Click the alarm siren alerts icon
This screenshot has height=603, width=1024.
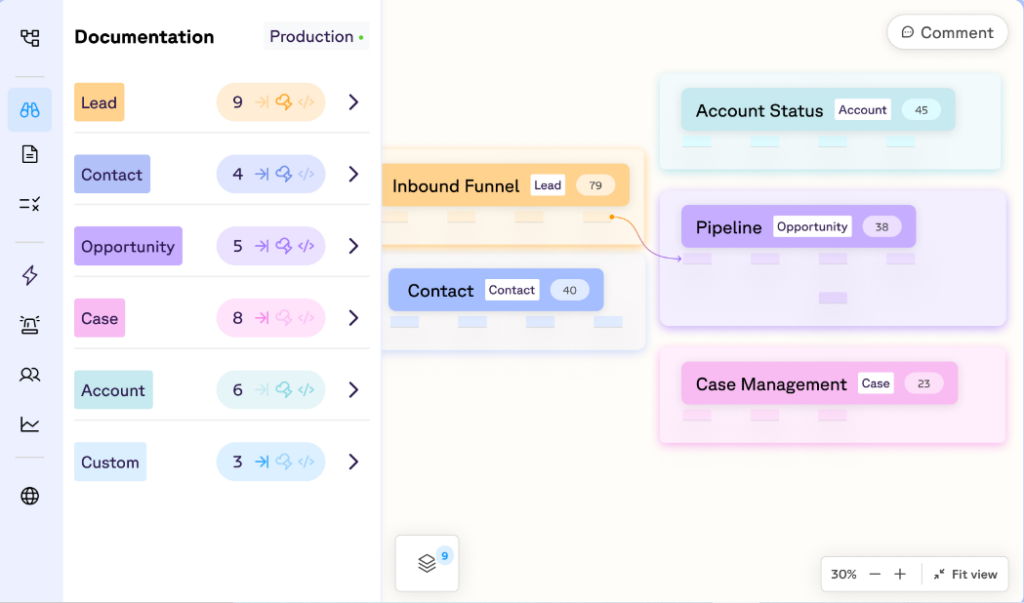pyautogui.click(x=30, y=325)
